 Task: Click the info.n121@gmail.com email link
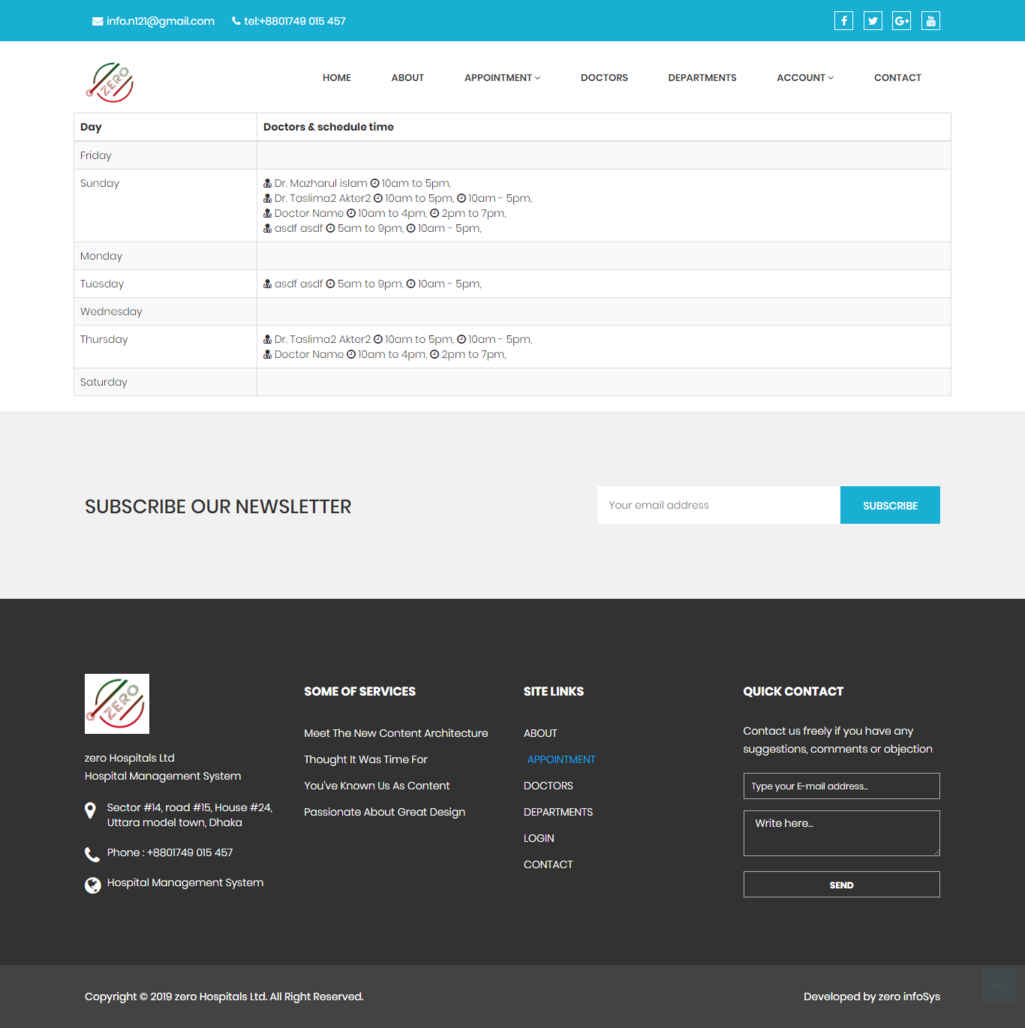pyautogui.click(x=154, y=21)
